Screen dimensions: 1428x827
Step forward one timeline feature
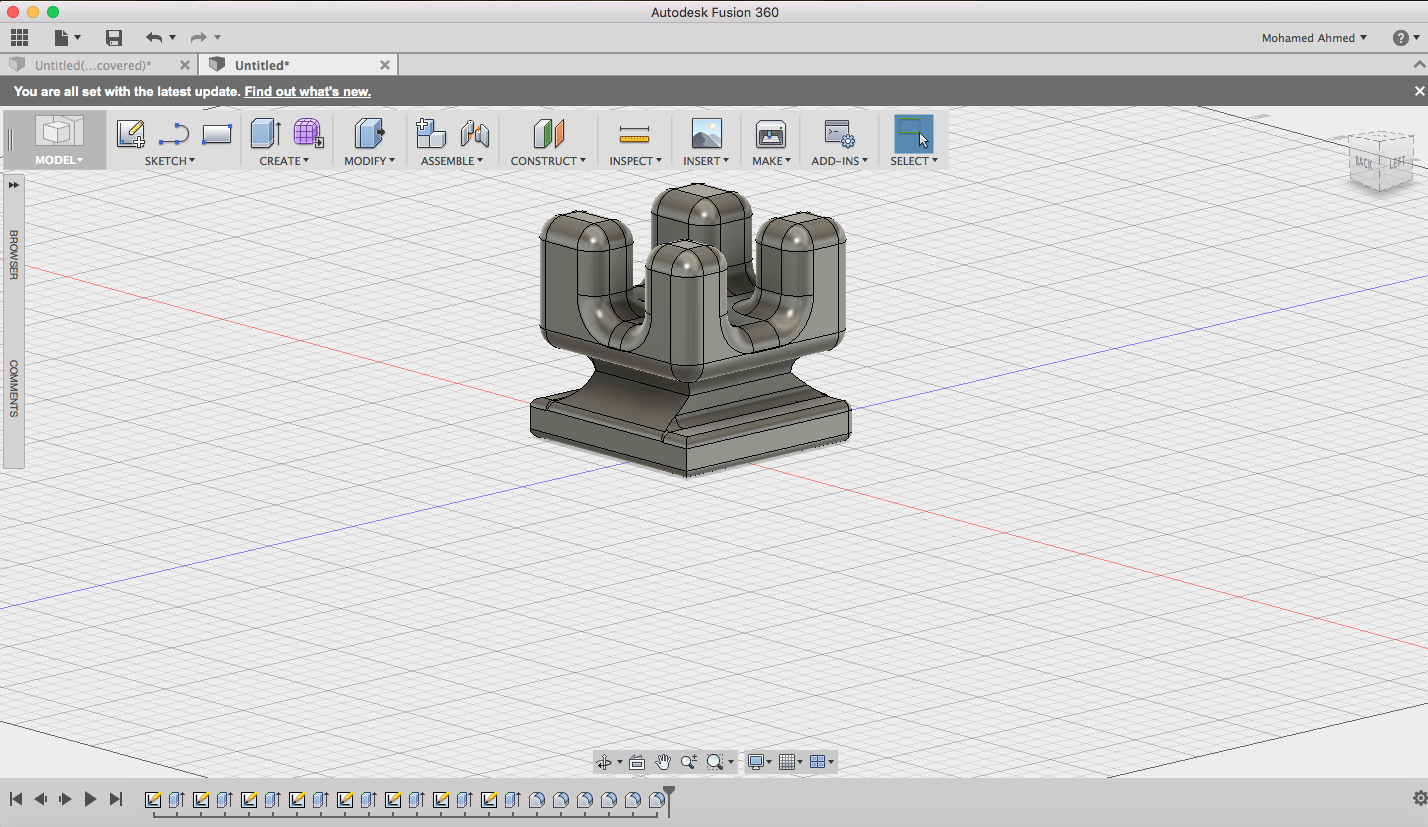click(66, 799)
